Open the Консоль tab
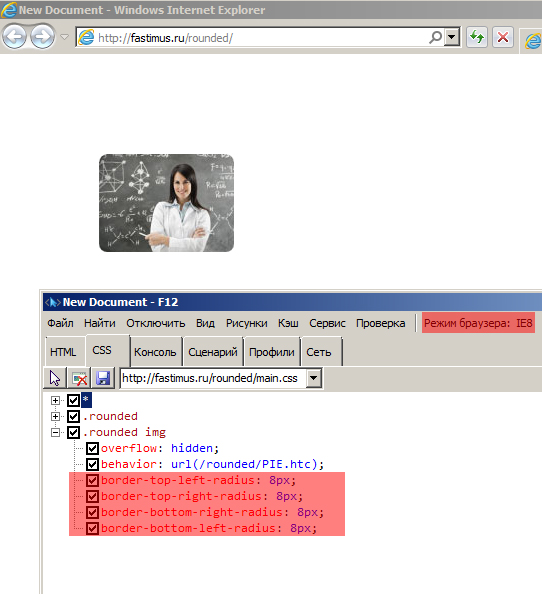Screen dimensions: 542x594 [155, 352]
